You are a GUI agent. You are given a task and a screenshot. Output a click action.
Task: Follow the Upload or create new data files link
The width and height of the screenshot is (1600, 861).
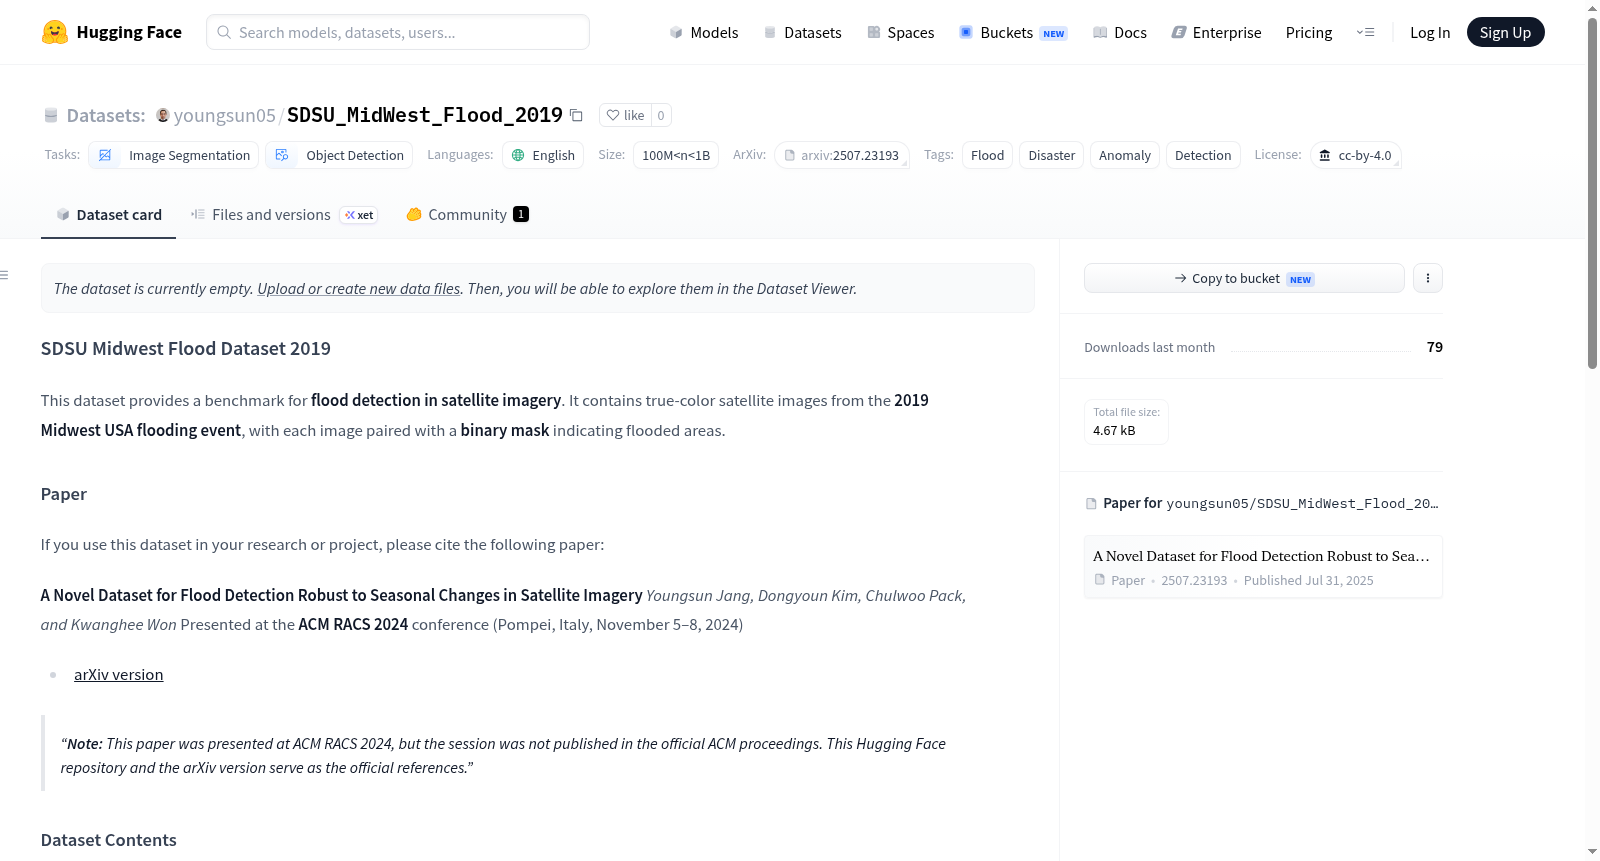tap(359, 289)
